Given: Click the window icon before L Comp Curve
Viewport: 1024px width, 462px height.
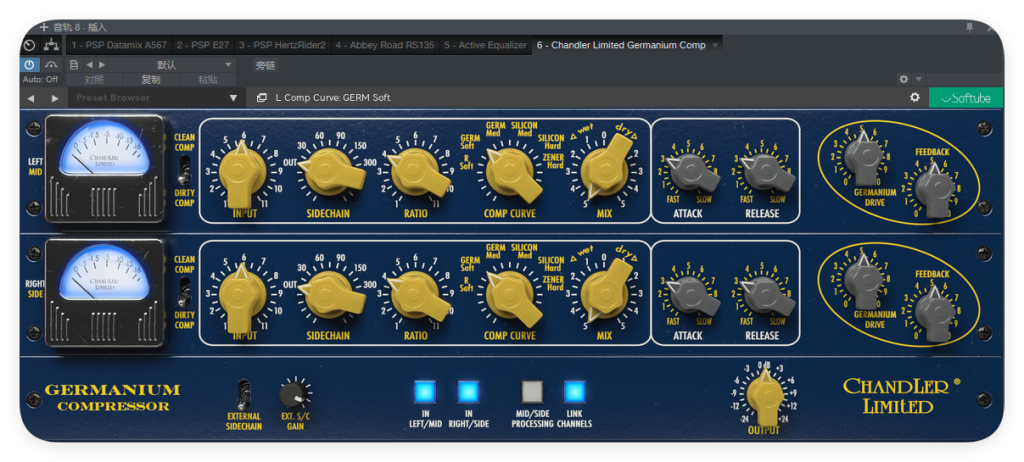Looking at the screenshot, I should pyautogui.click(x=261, y=98).
